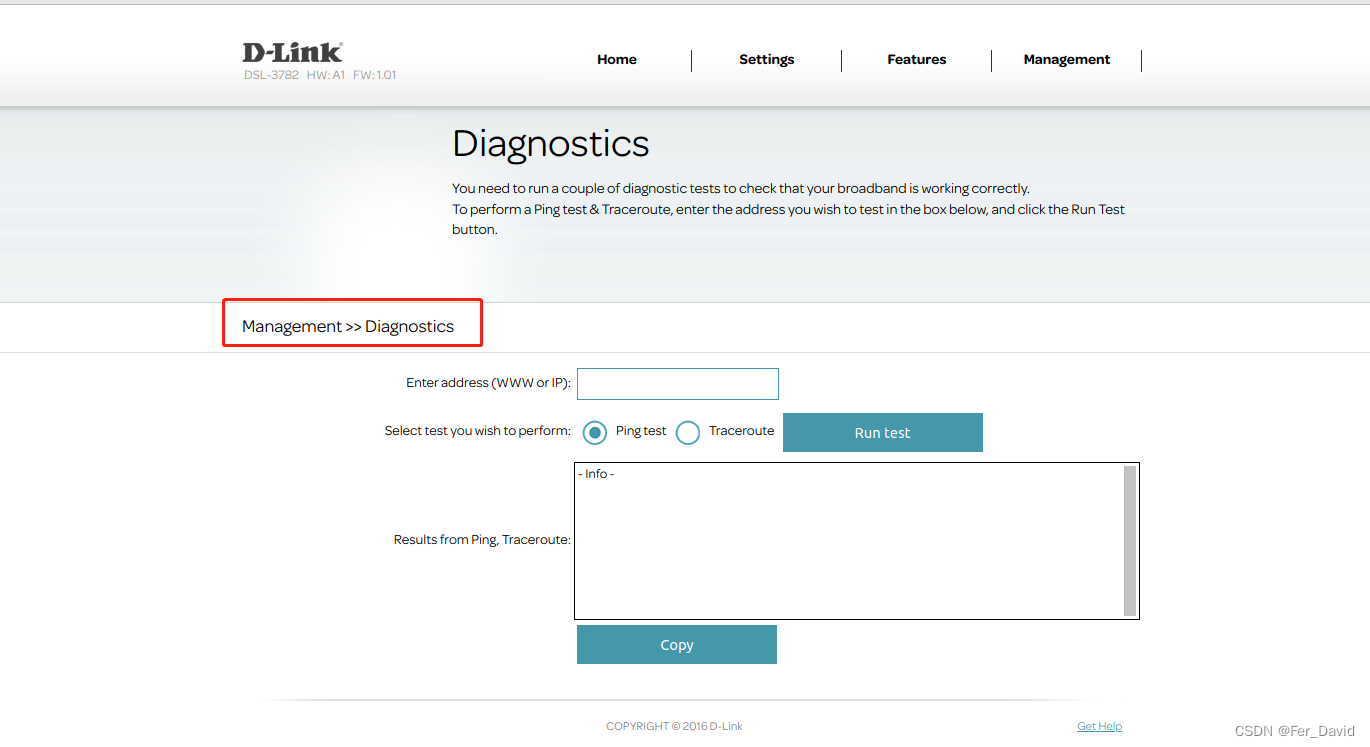Click the DSL-3782 firmware version text
Screen dimensions: 1370x747
pos(320,75)
